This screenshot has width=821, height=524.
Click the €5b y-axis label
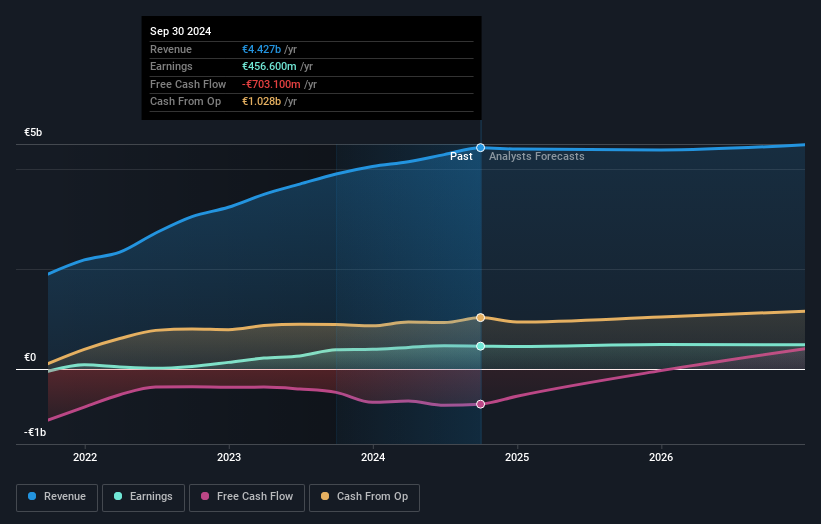(33, 132)
